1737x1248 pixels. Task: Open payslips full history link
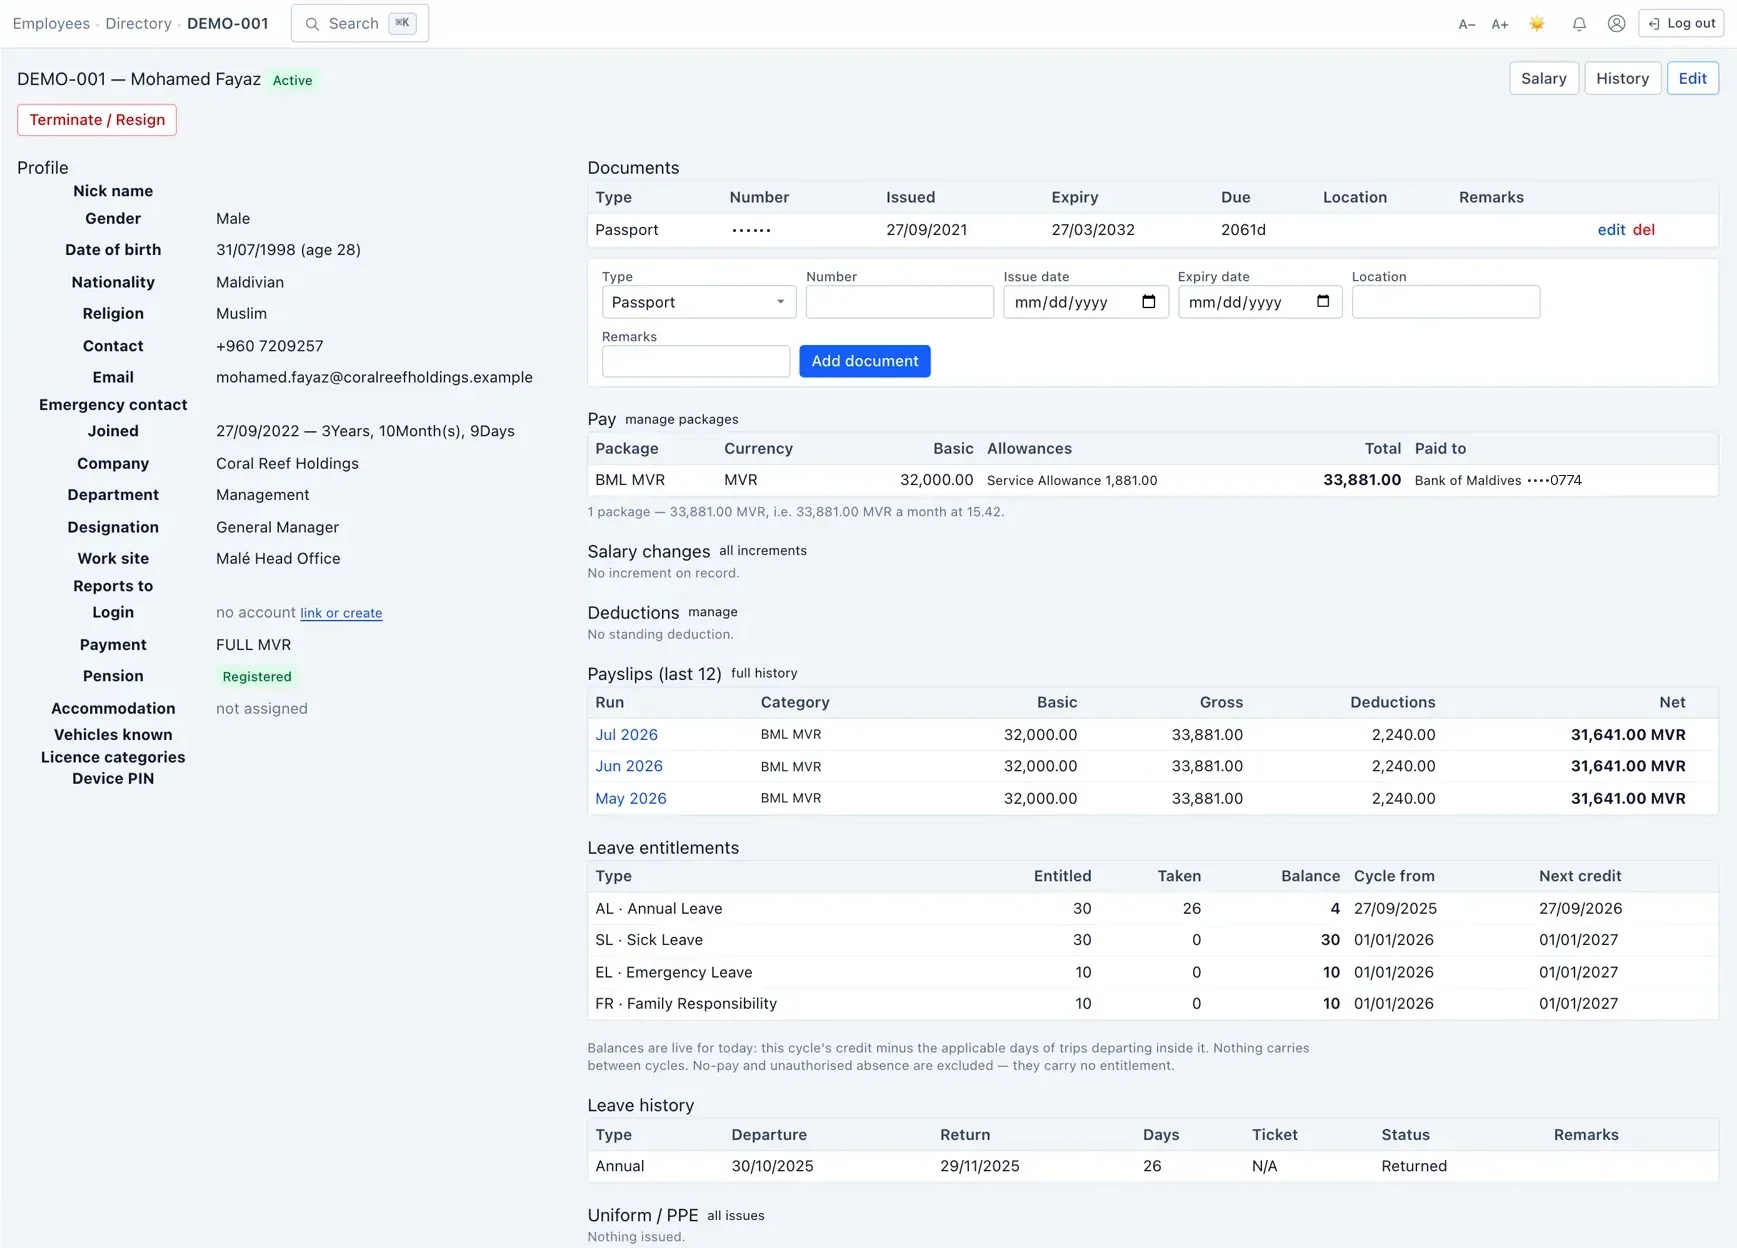[x=763, y=673]
